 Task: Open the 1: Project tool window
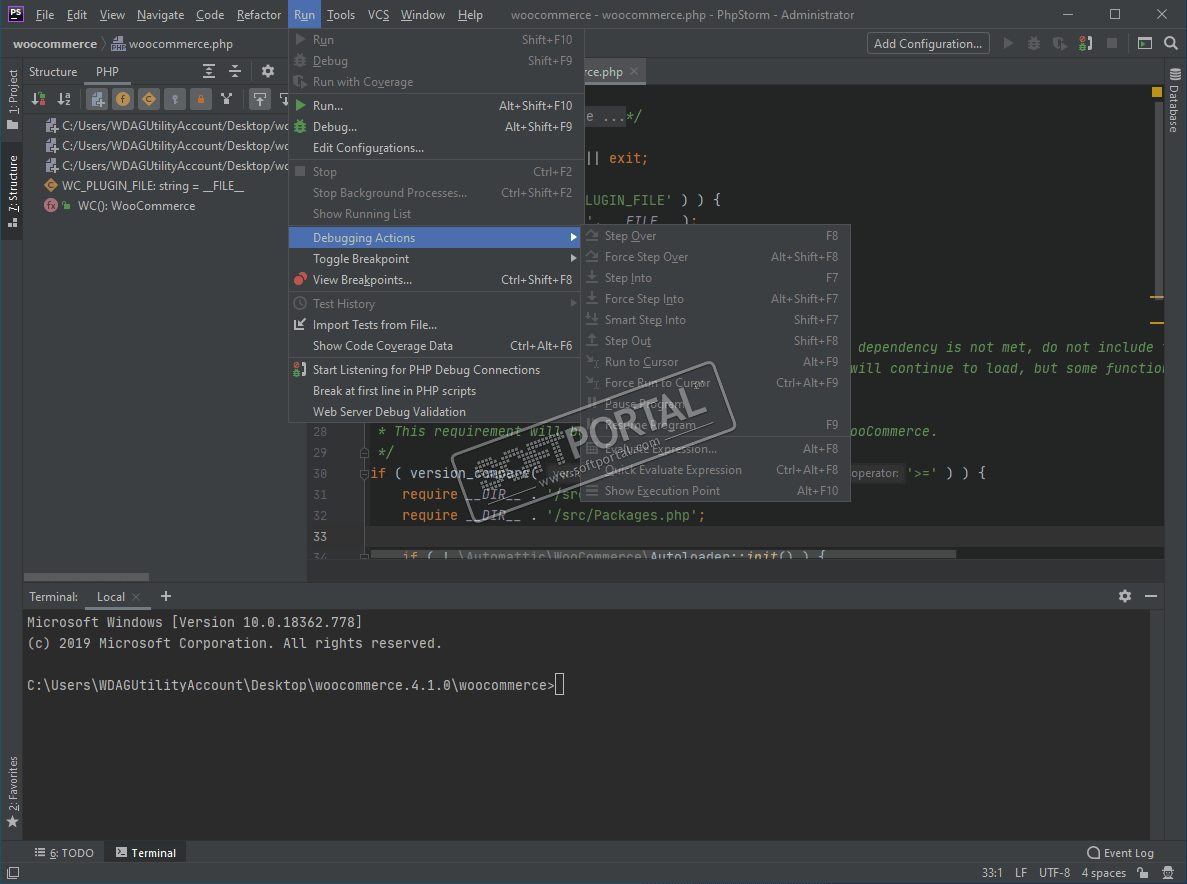tap(12, 98)
